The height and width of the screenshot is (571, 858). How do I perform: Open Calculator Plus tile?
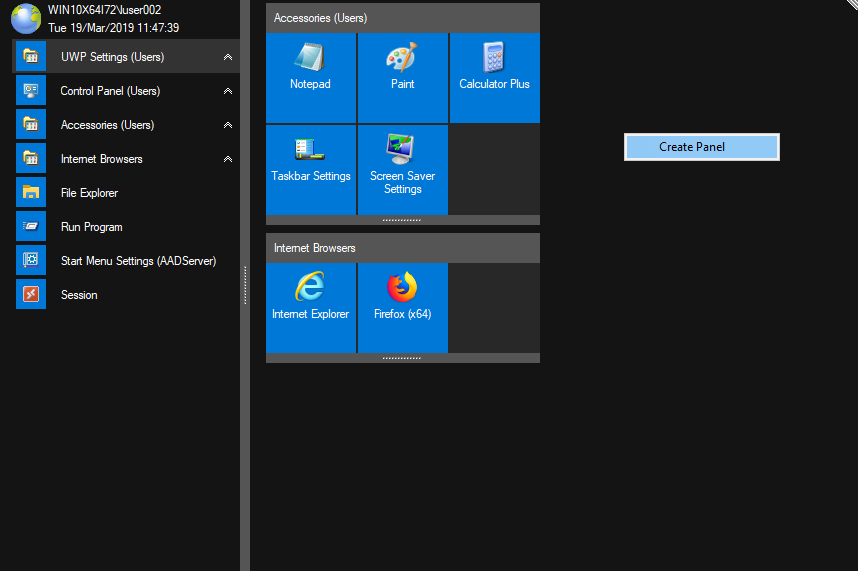(x=494, y=78)
